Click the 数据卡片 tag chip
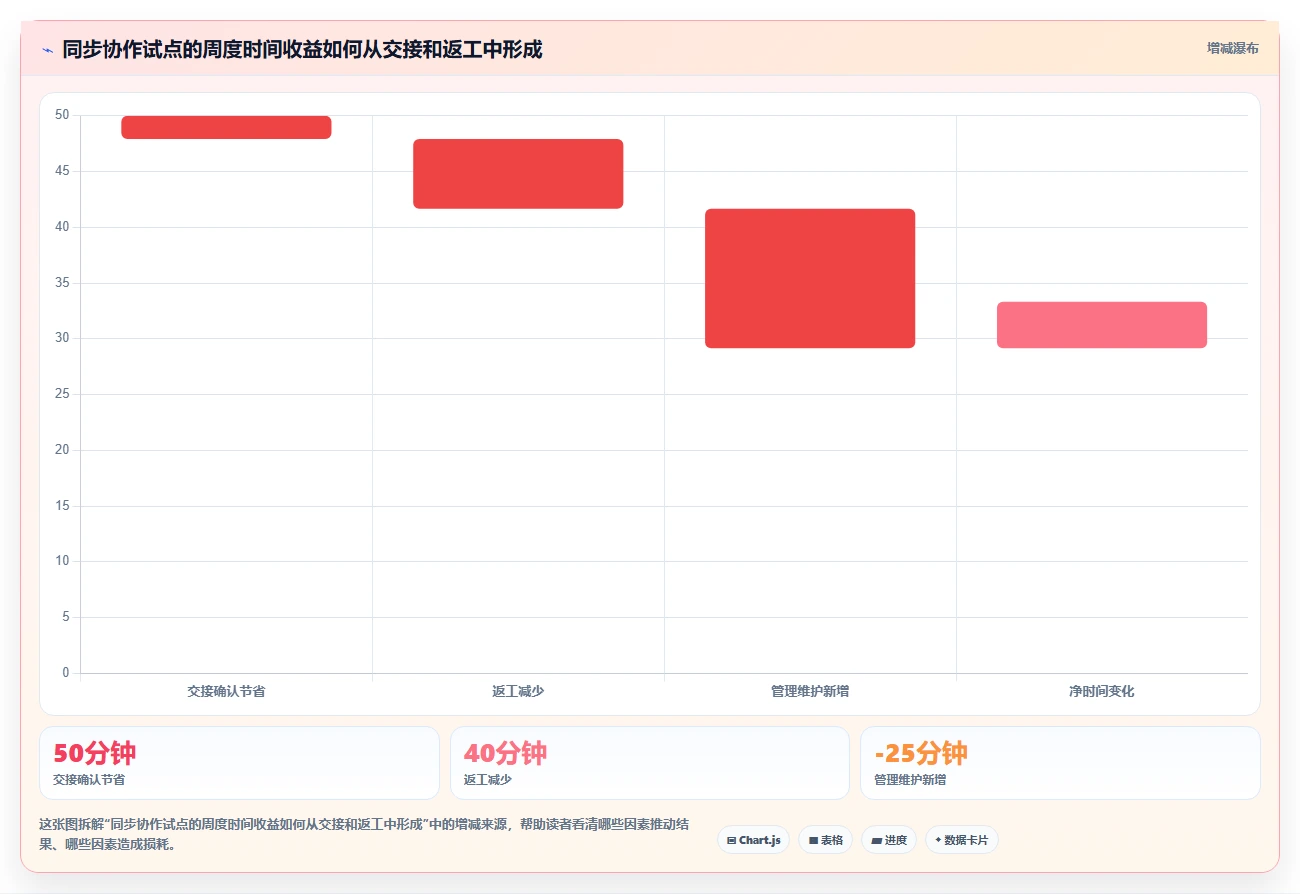The image size is (1300, 894). tap(961, 840)
